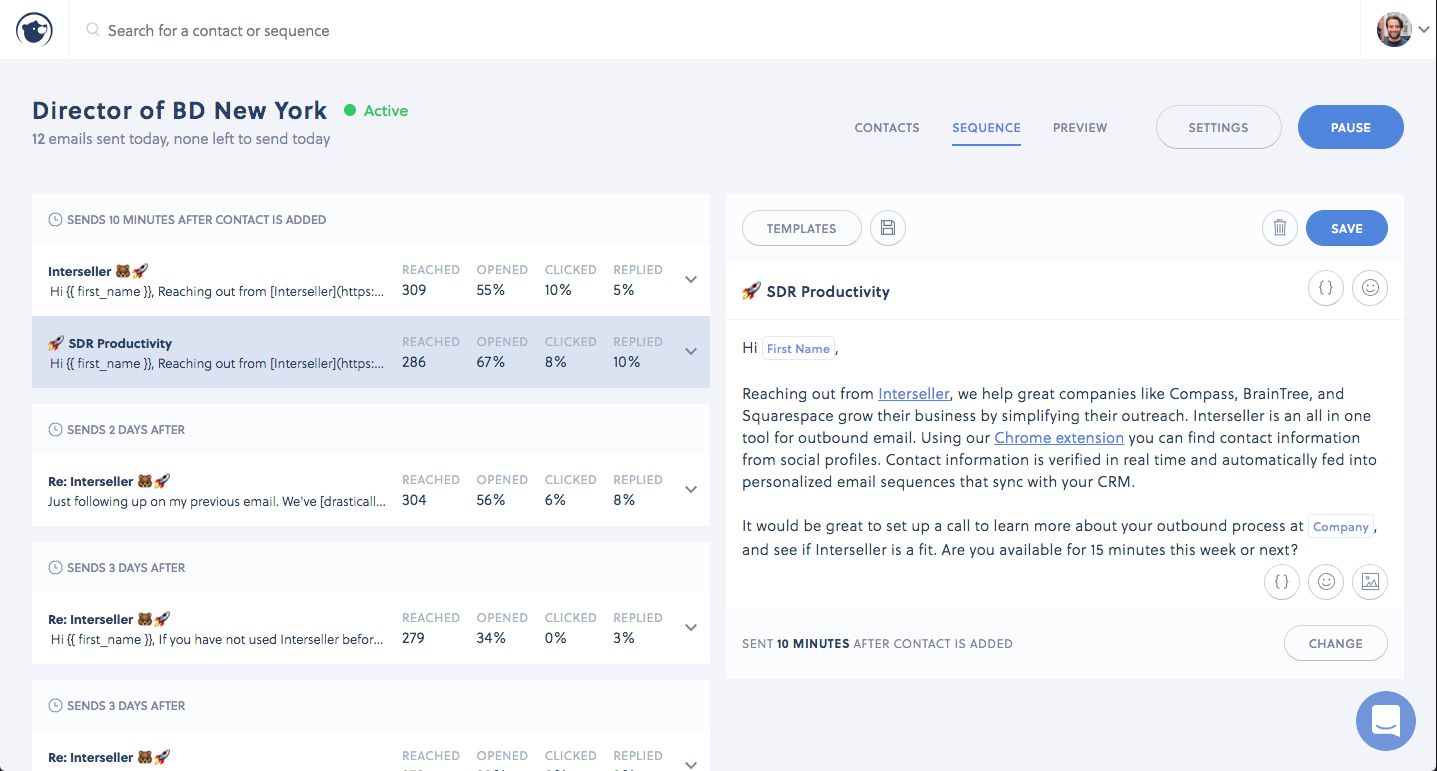Expand the Re: Interseller 279 reached chevron
Screen dimensions: 1437x771
(691, 628)
